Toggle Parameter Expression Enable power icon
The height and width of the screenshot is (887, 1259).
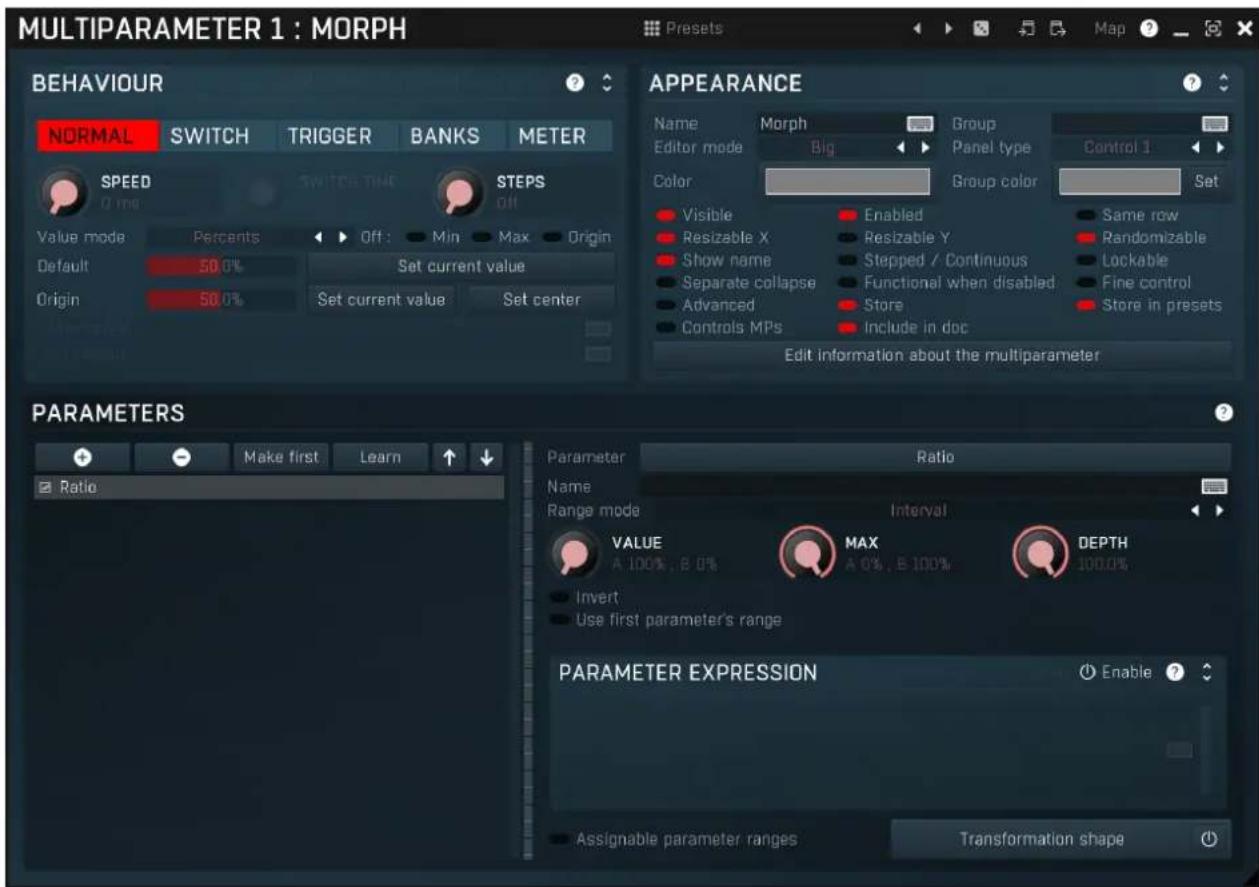click(1086, 672)
